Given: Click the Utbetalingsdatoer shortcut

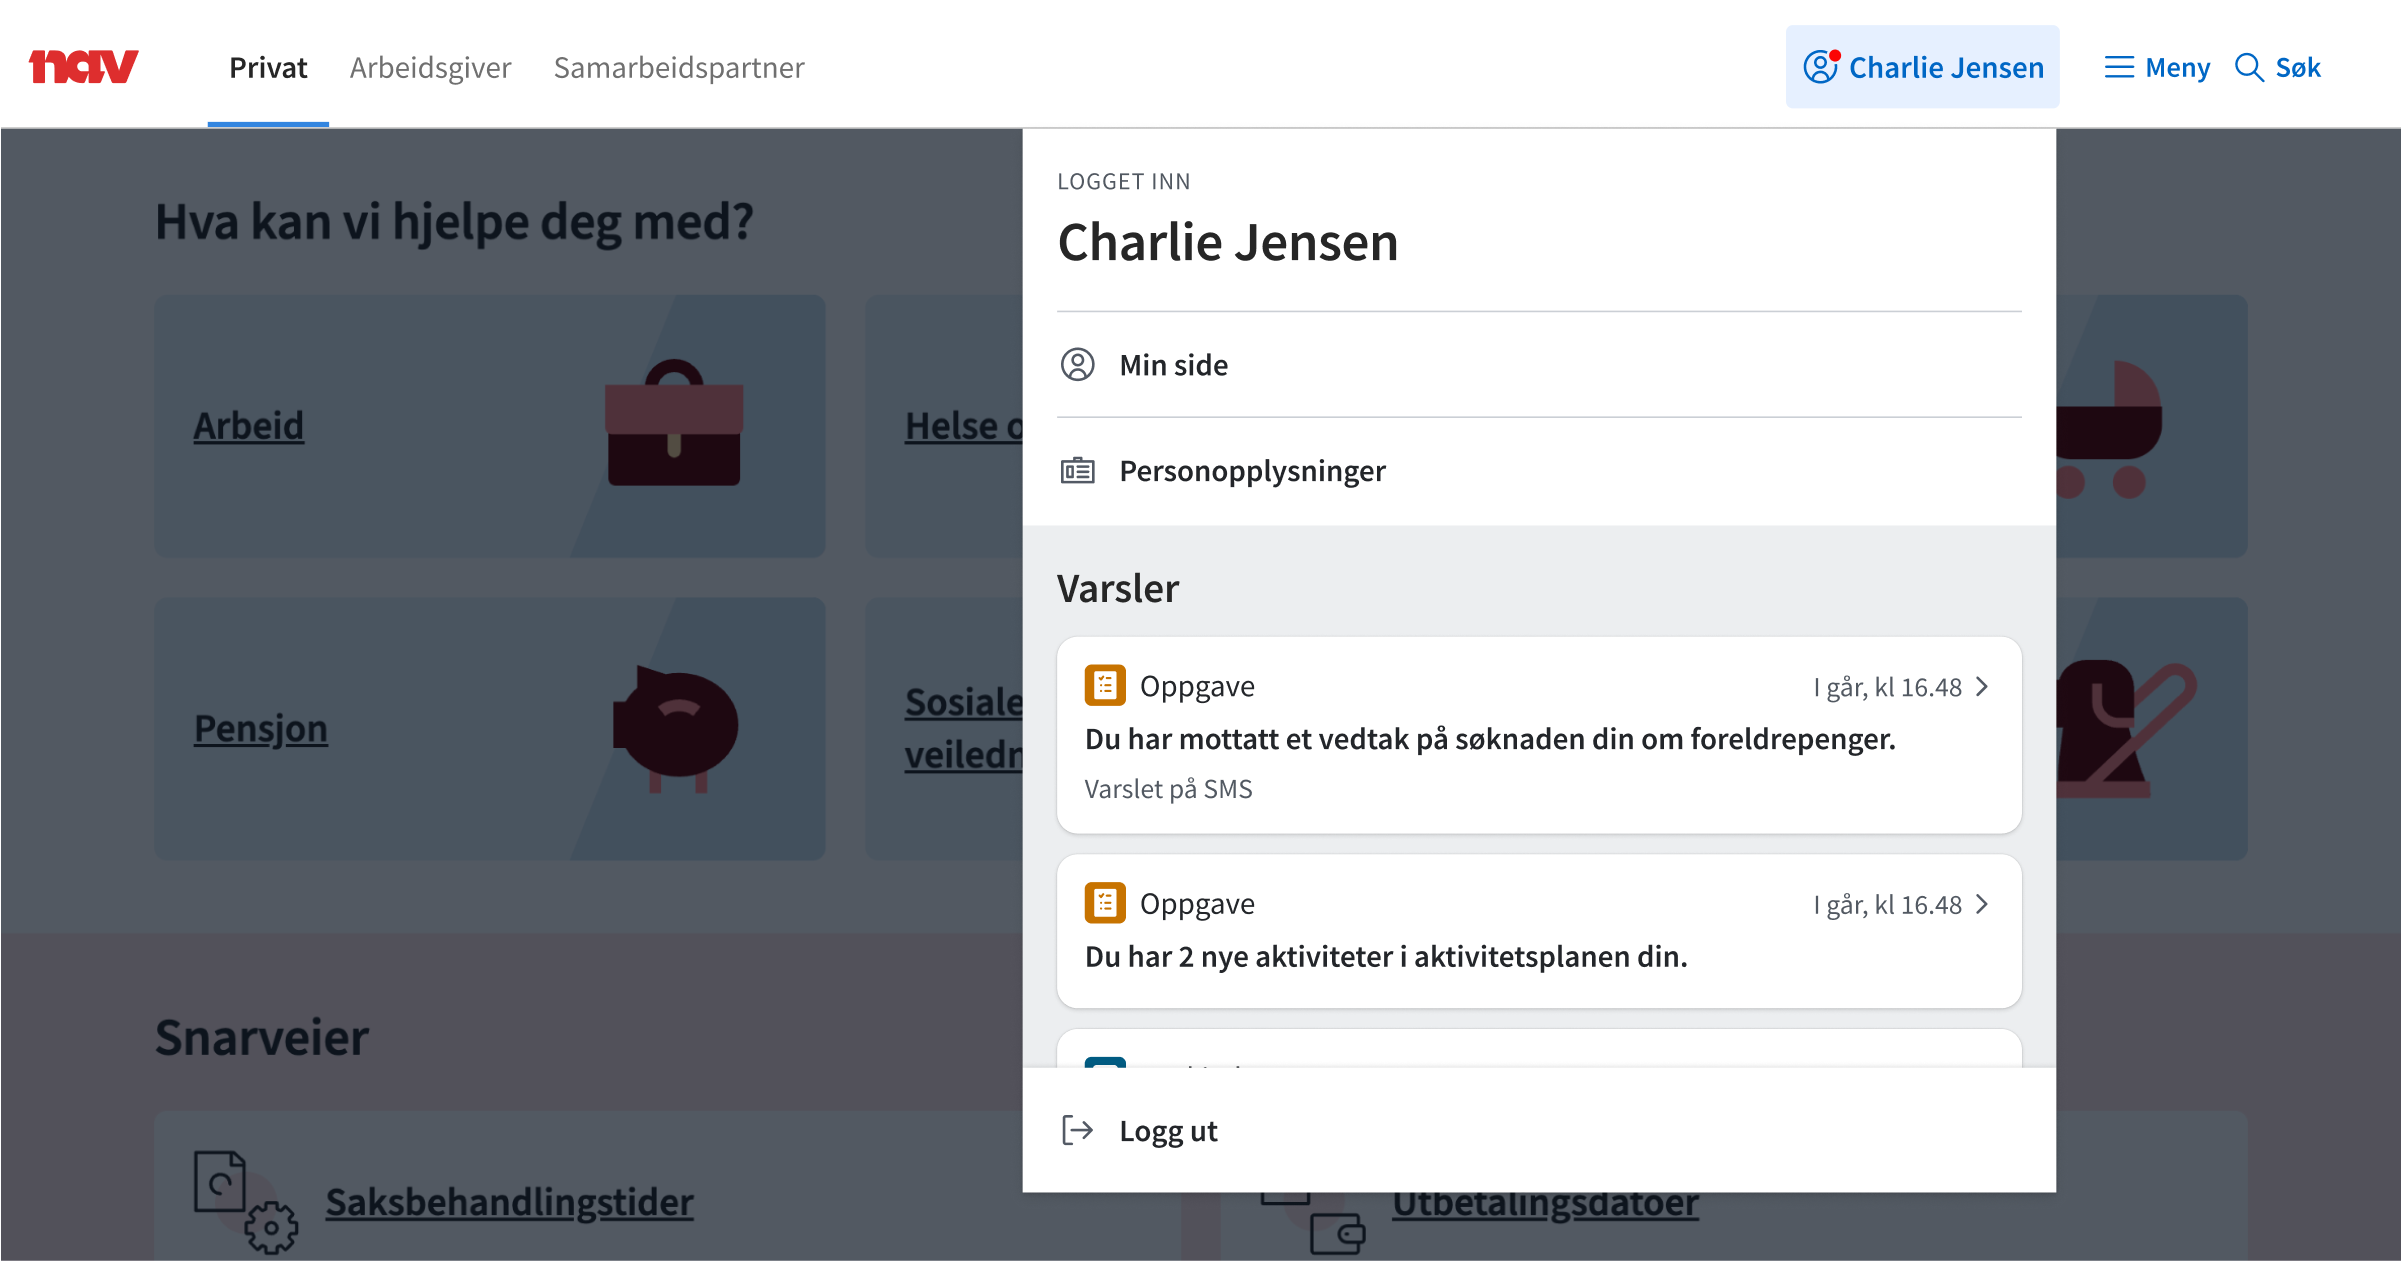Looking at the screenshot, I should click(x=1544, y=1203).
